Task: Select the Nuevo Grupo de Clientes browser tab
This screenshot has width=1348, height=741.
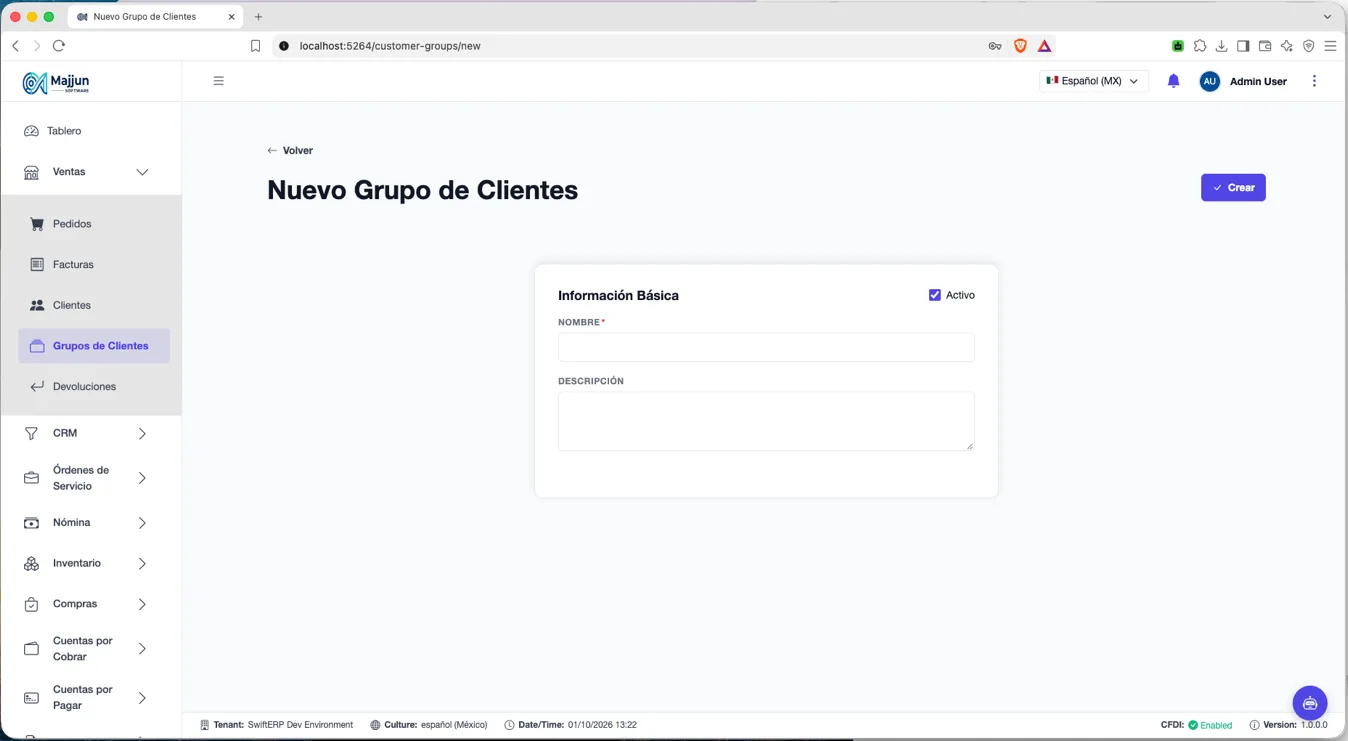Action: click(155, 17)
